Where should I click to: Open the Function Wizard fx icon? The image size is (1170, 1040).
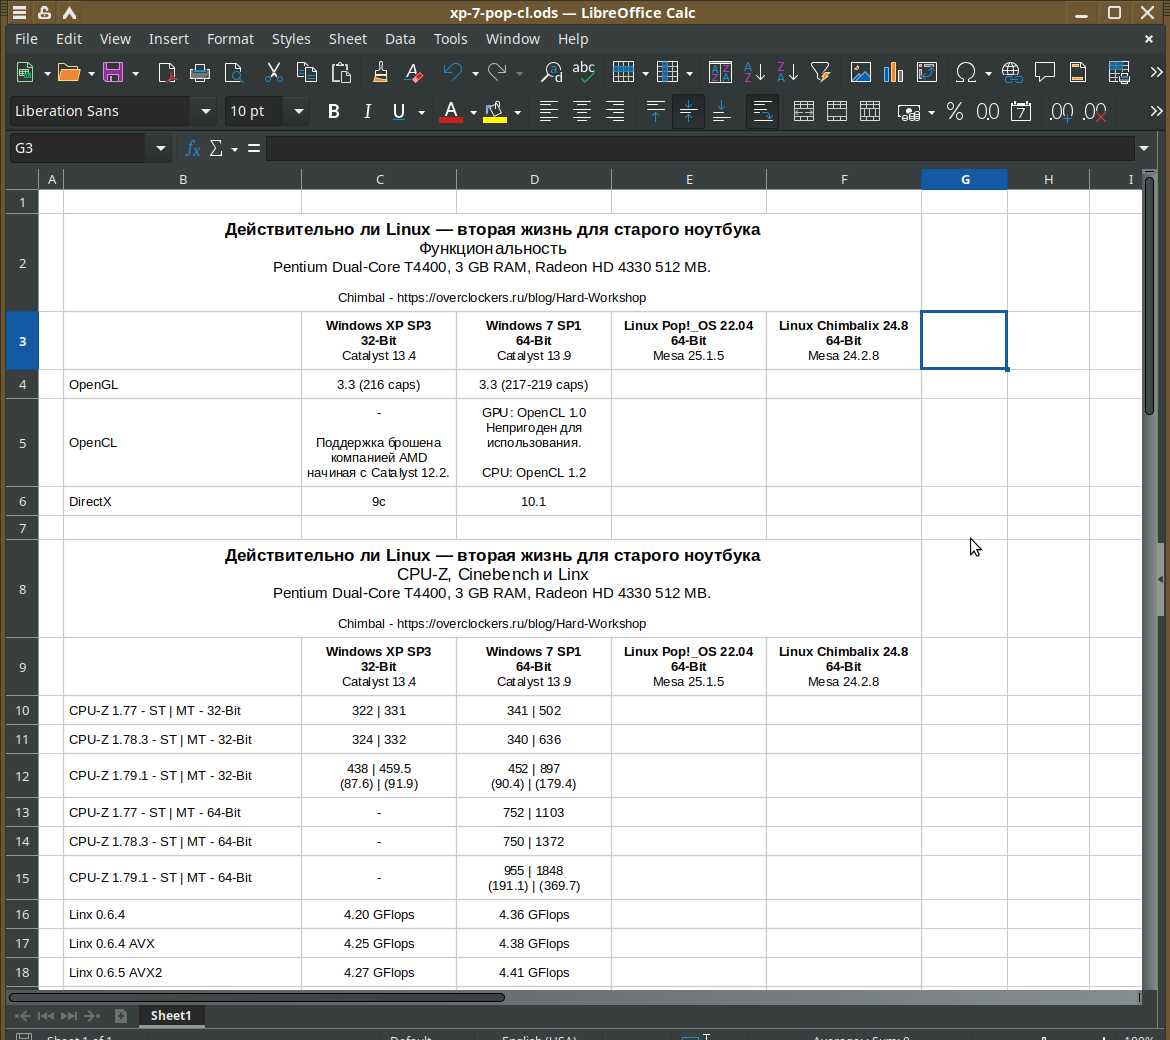point(193,148)
